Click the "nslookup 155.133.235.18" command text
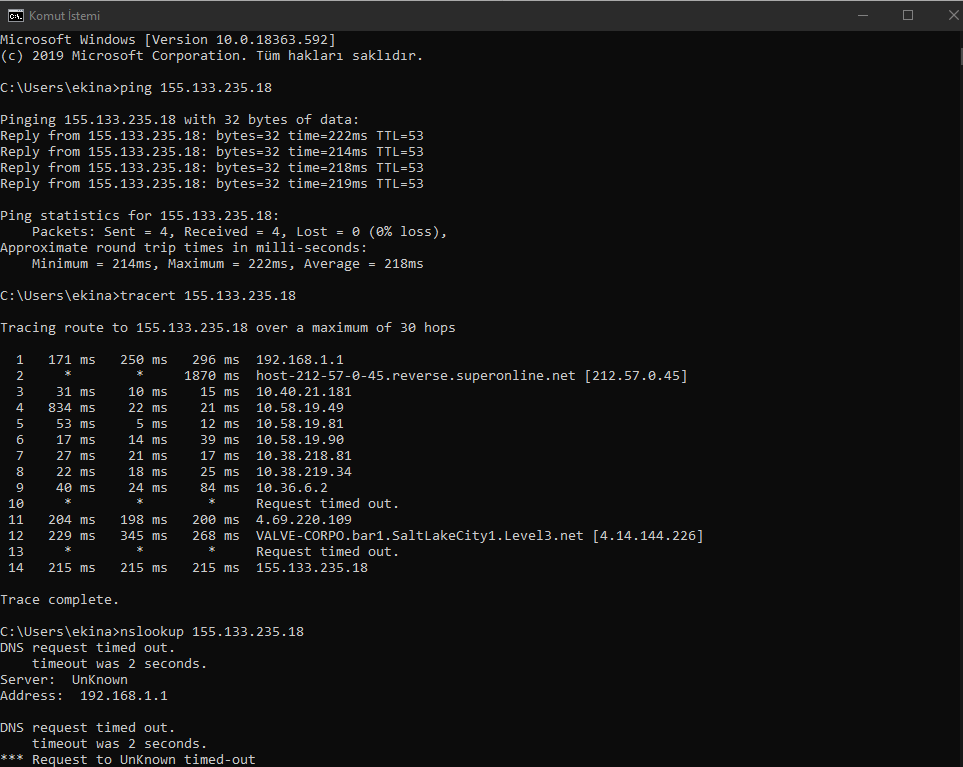Viewport: 963px width, 767px height. [211, 632]
